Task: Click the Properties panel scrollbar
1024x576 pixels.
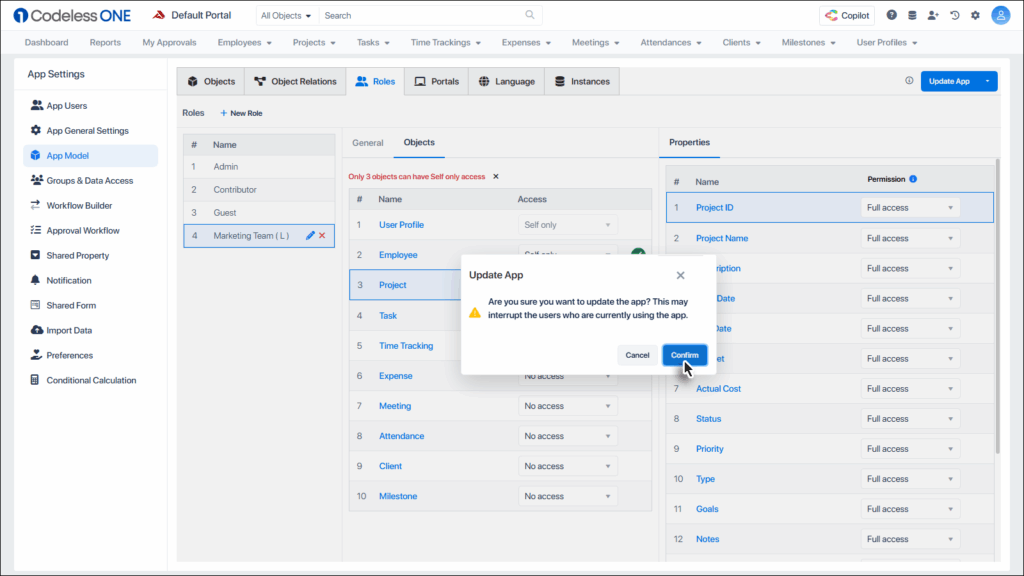Action: 997,306
